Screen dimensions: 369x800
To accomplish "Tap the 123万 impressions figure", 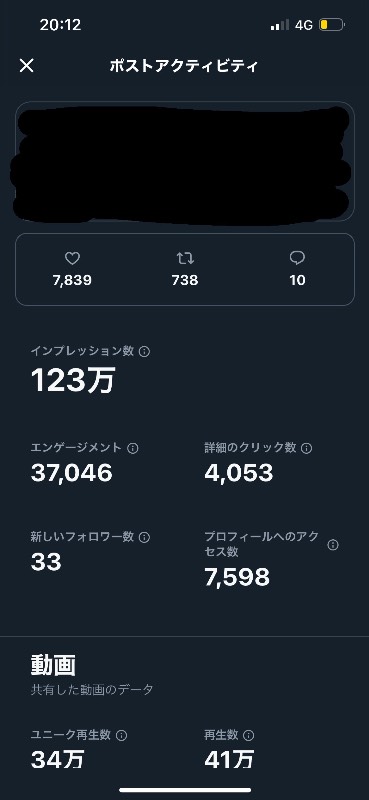I will (x=73, y=380).
